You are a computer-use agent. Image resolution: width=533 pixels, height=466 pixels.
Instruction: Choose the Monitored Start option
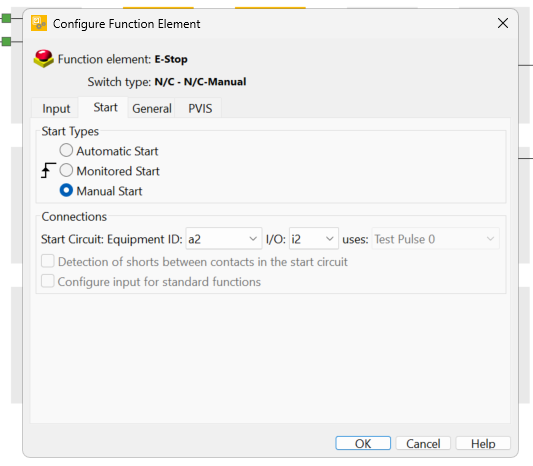[x=66, y=170]
